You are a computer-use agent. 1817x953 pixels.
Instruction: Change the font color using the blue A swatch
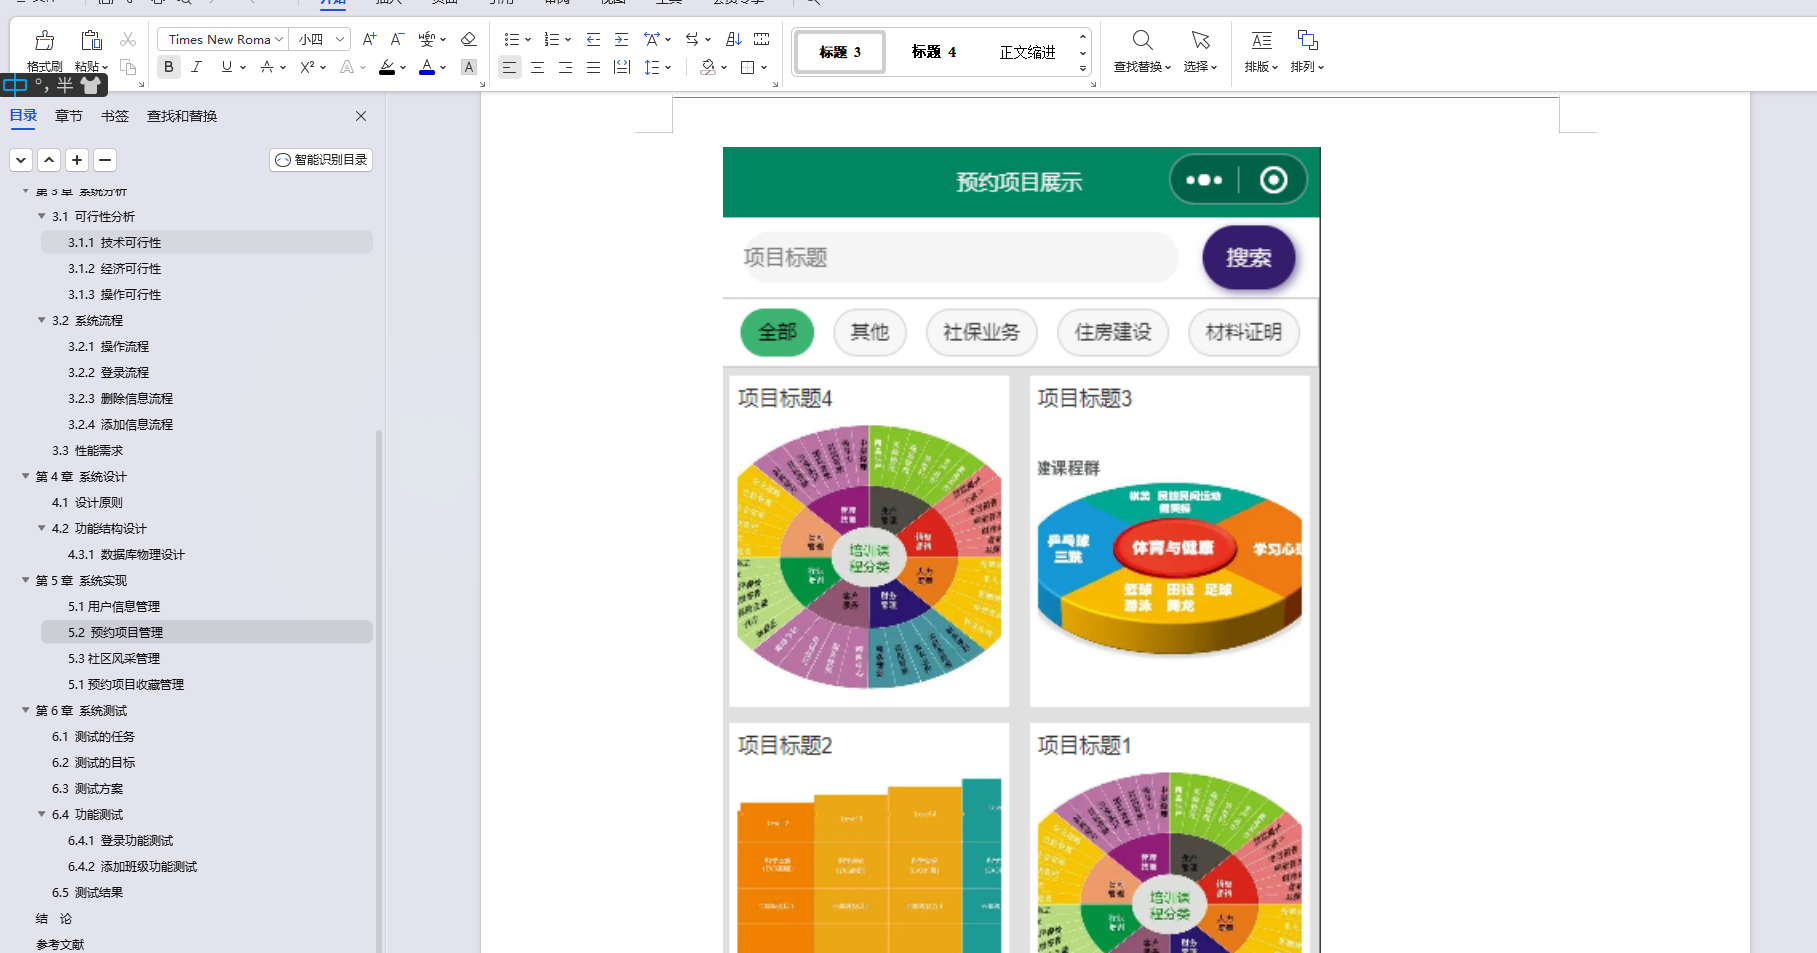(425, 67)
